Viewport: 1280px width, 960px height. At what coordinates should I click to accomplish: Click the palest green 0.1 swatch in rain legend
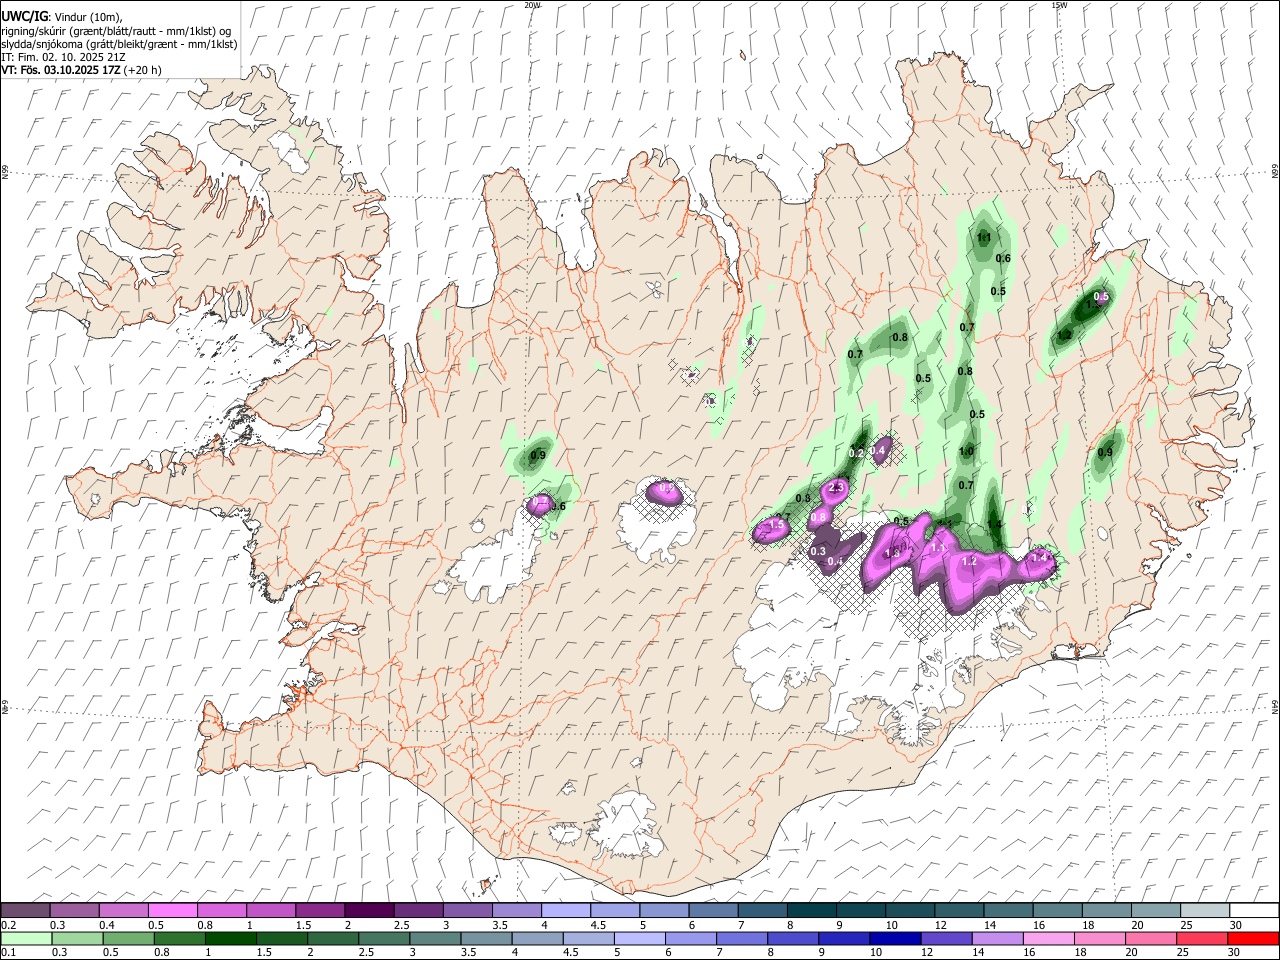[27, 939]
